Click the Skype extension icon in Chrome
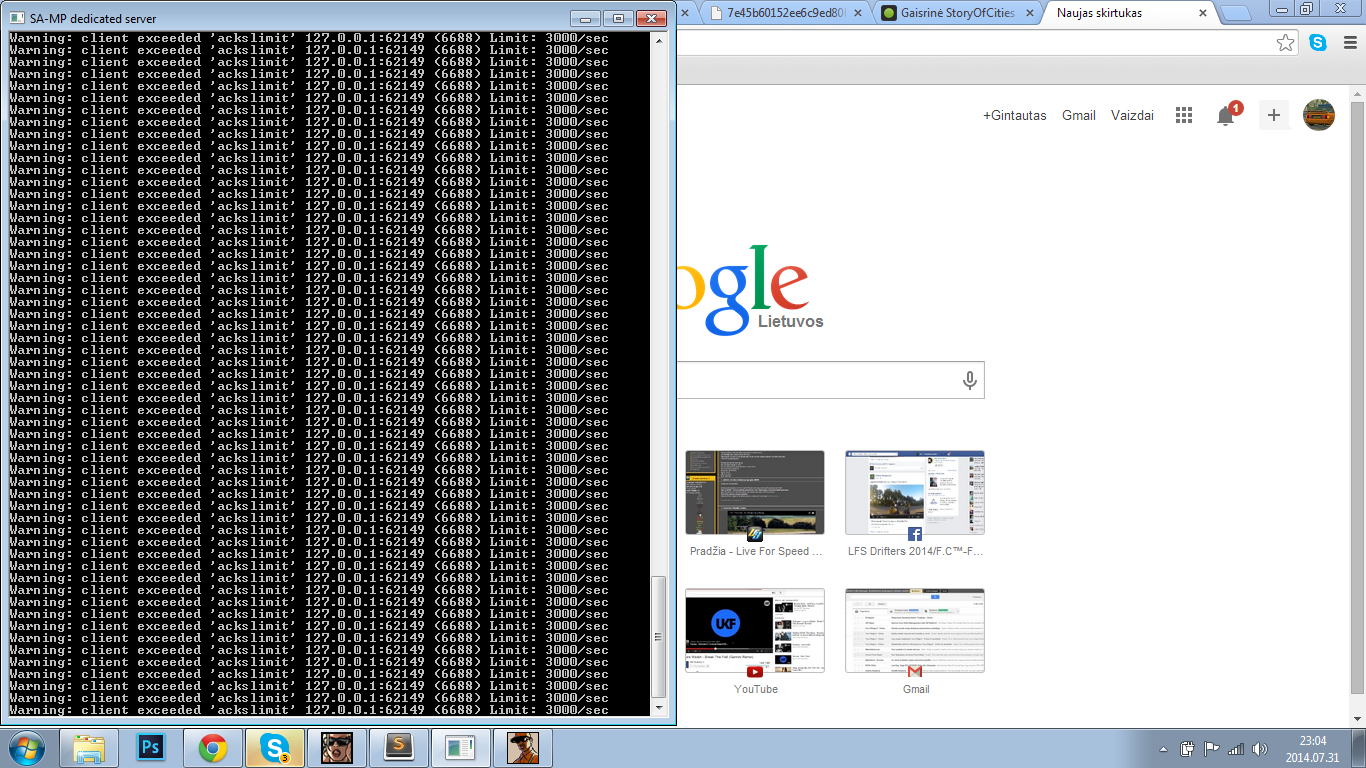Viewport: 1366px width, 768px height. click(x=1318, y=43)
